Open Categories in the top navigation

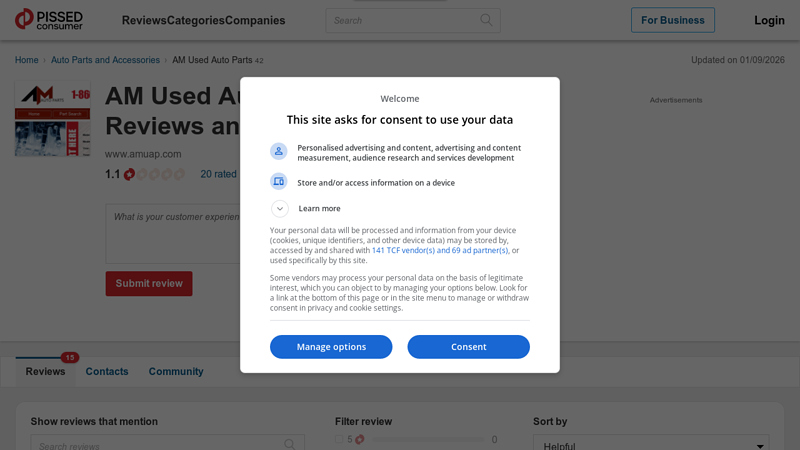195,20
